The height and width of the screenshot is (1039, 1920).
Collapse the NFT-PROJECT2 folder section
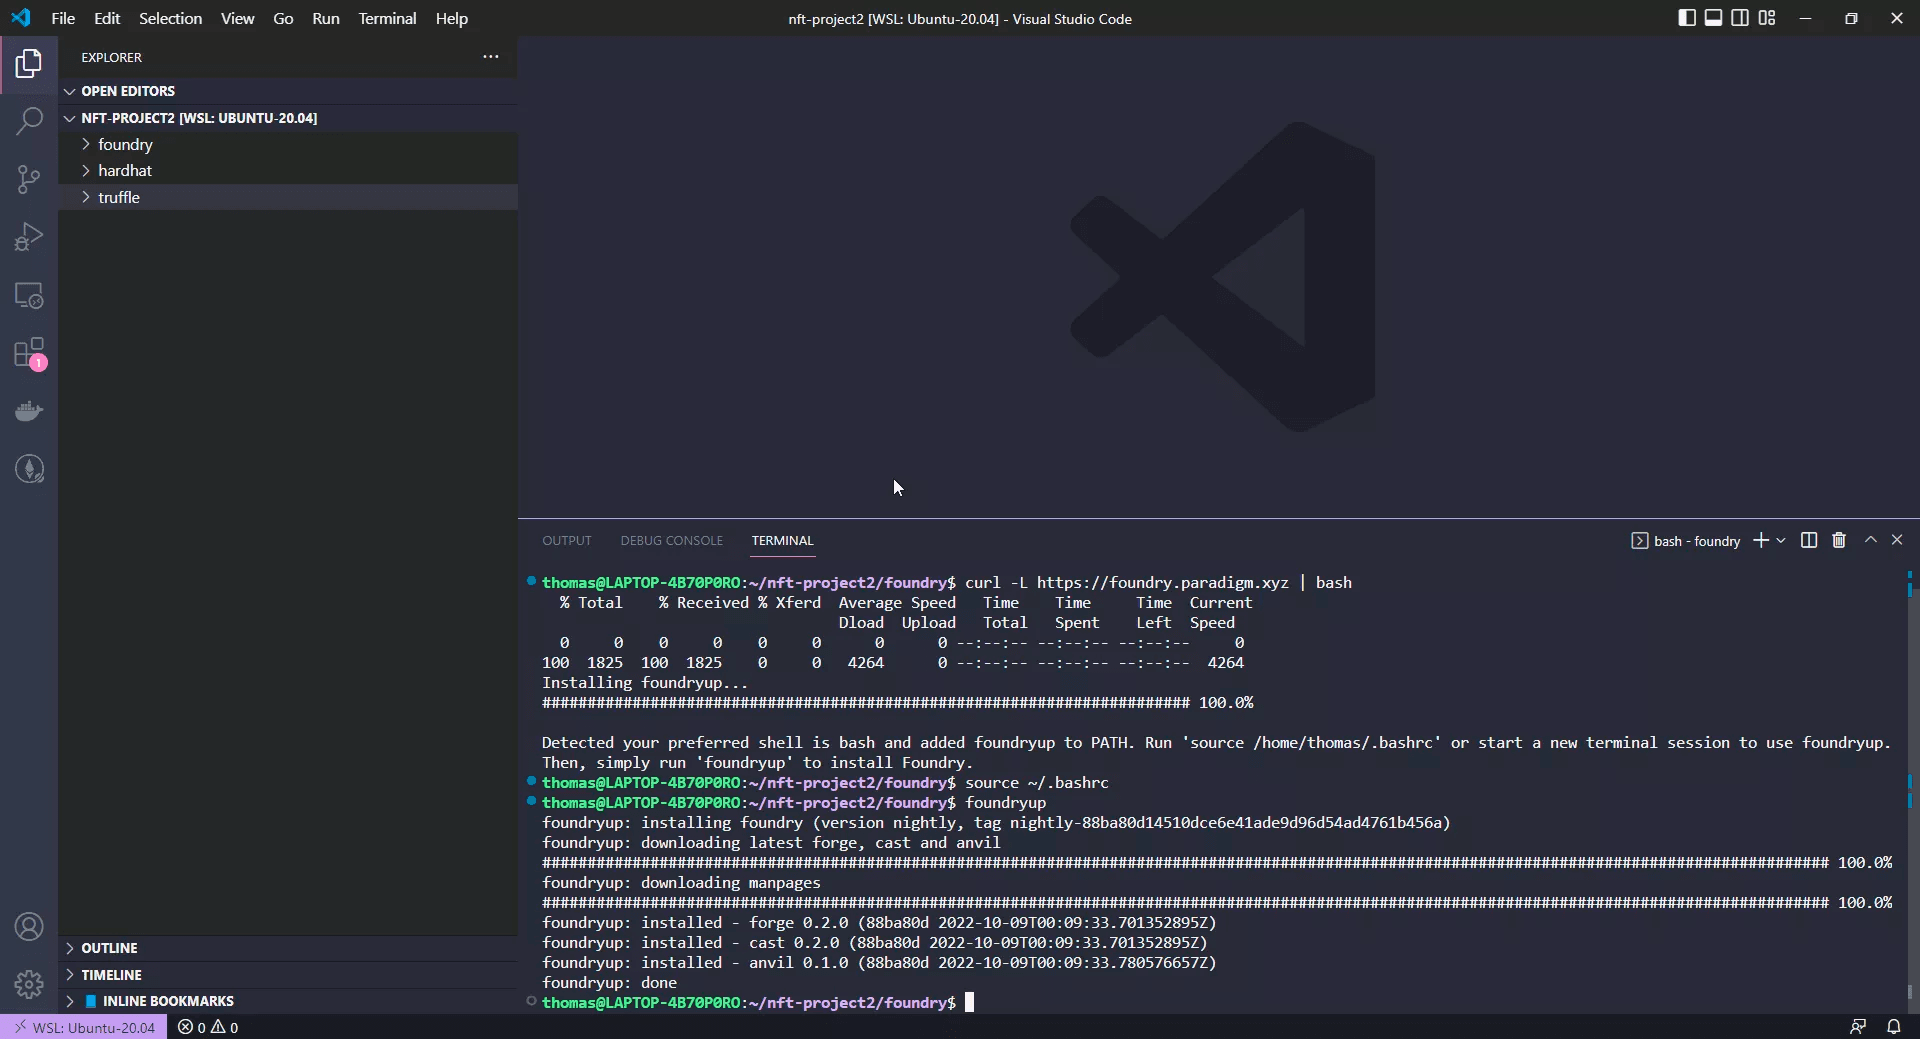(x=288, y=118)
